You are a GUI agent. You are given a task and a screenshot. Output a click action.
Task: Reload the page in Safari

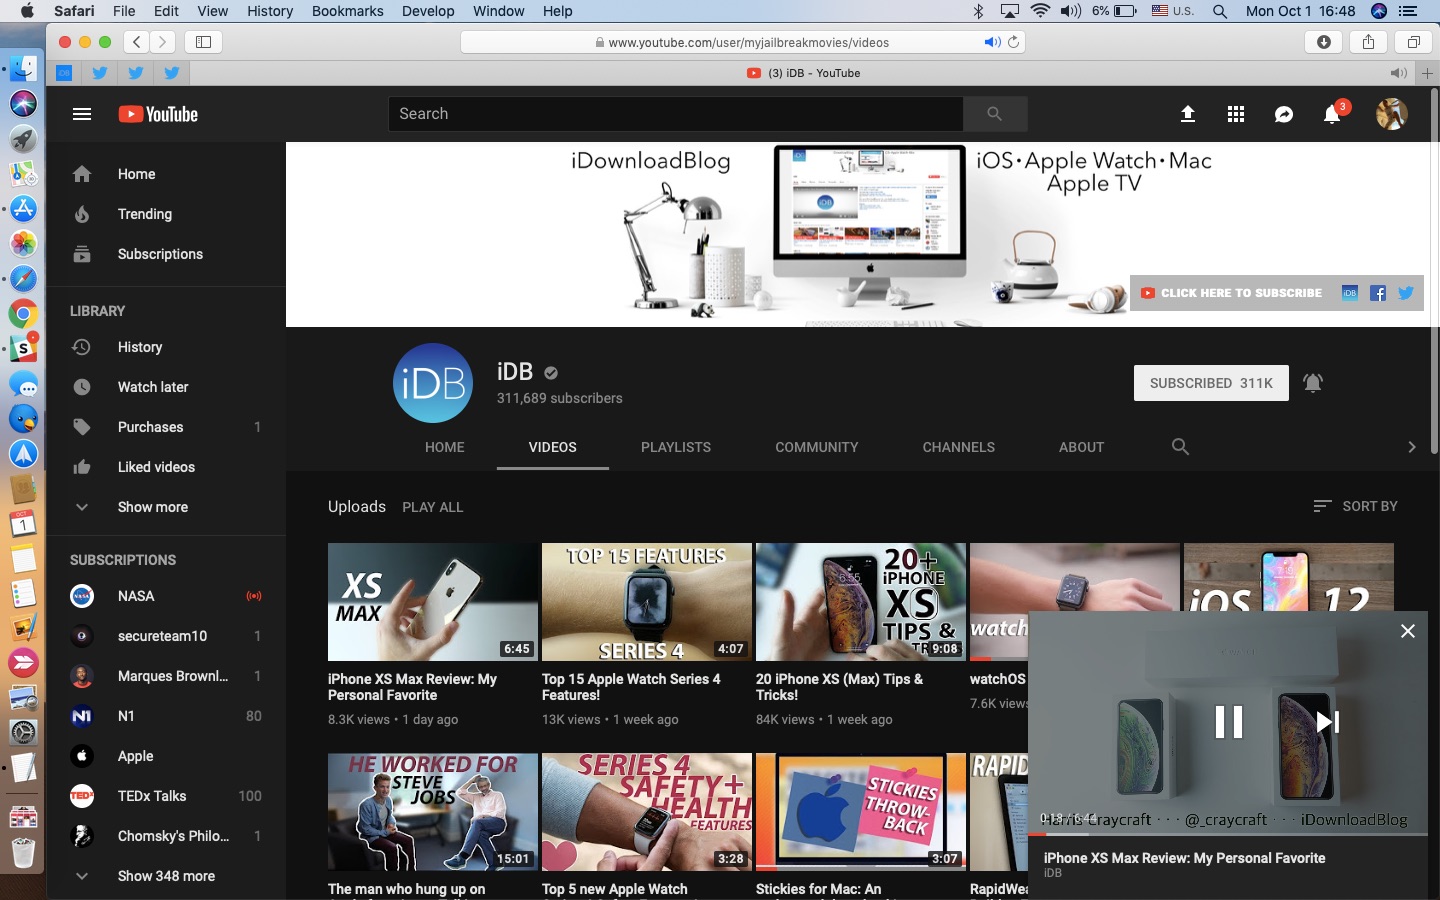tap(1013, 42)
